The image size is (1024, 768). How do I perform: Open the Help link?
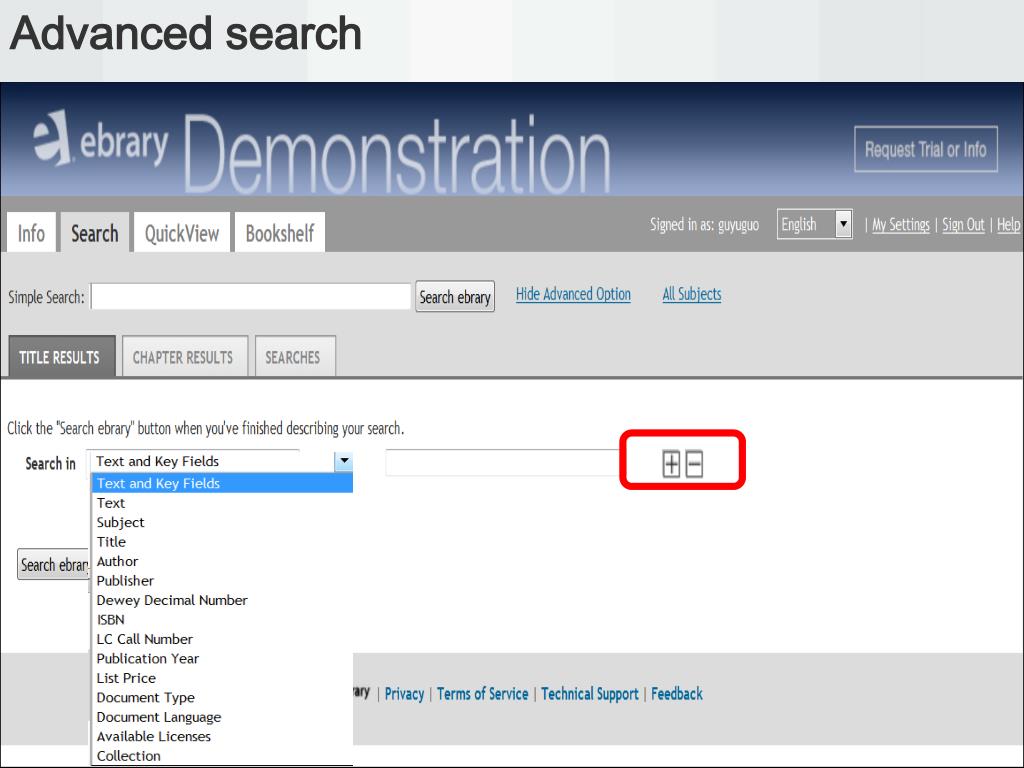coord(1008,225)
